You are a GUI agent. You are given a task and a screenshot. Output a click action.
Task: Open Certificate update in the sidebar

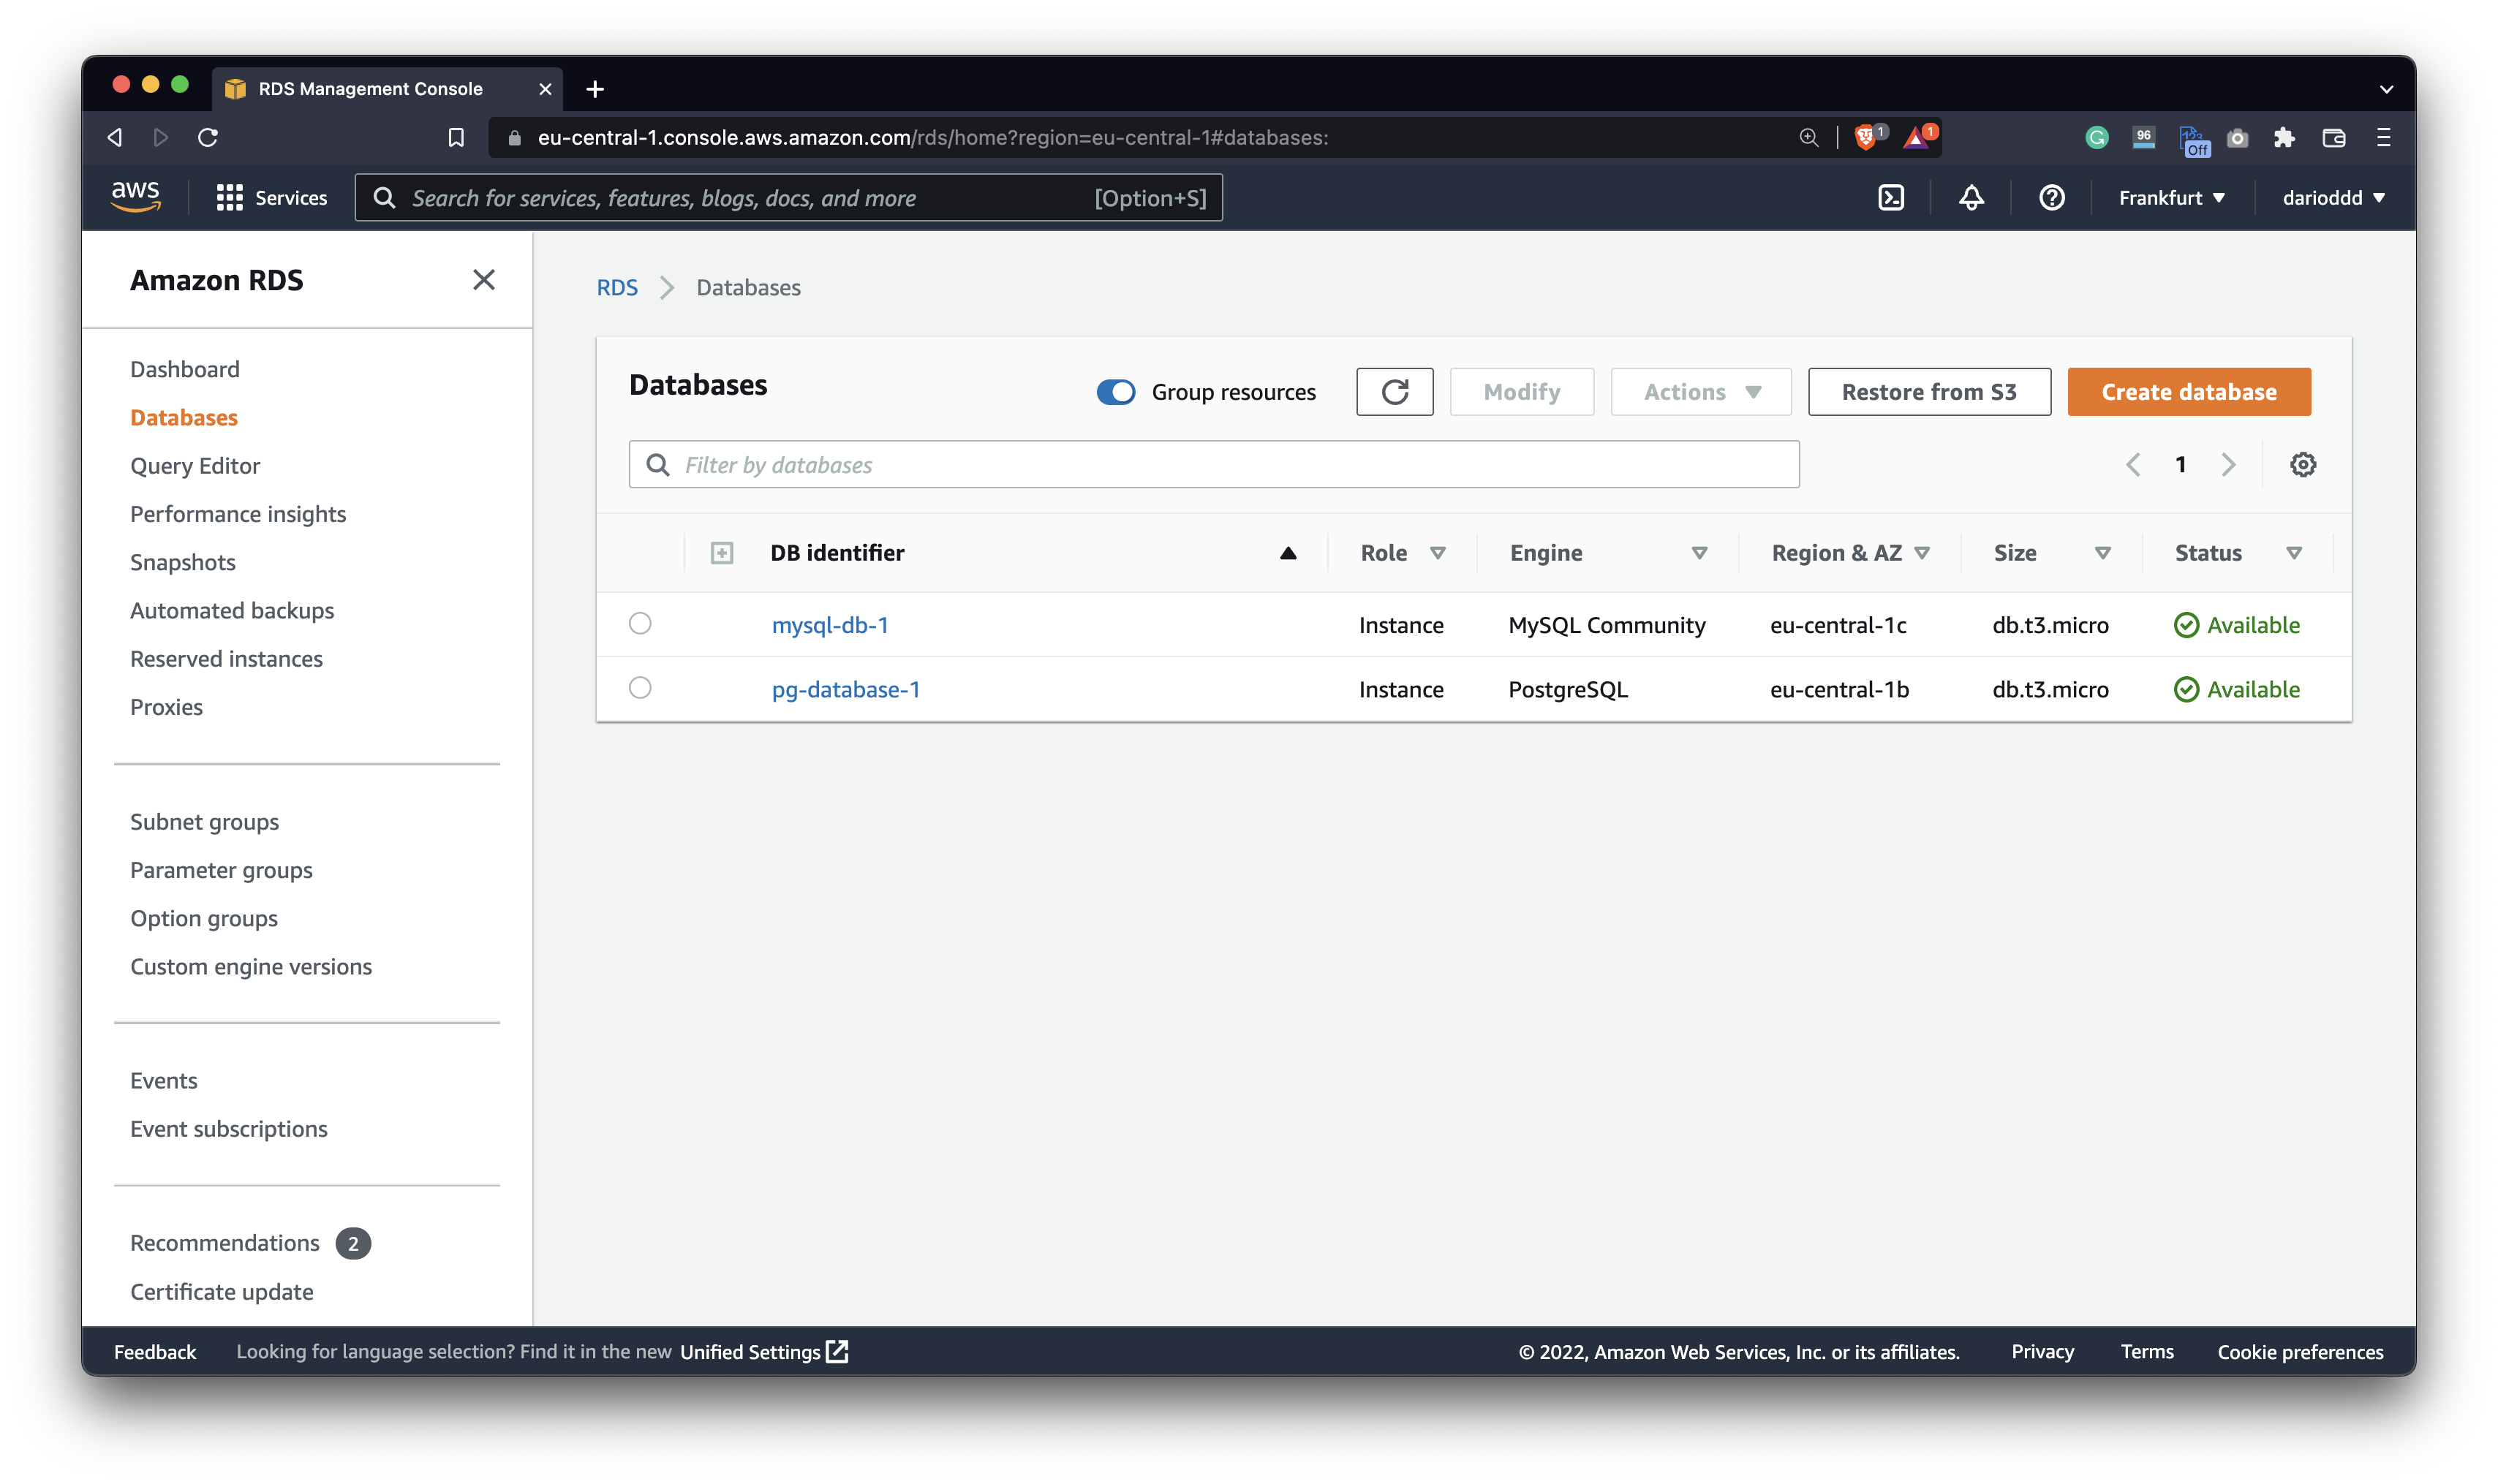(x=222, y=1292)
